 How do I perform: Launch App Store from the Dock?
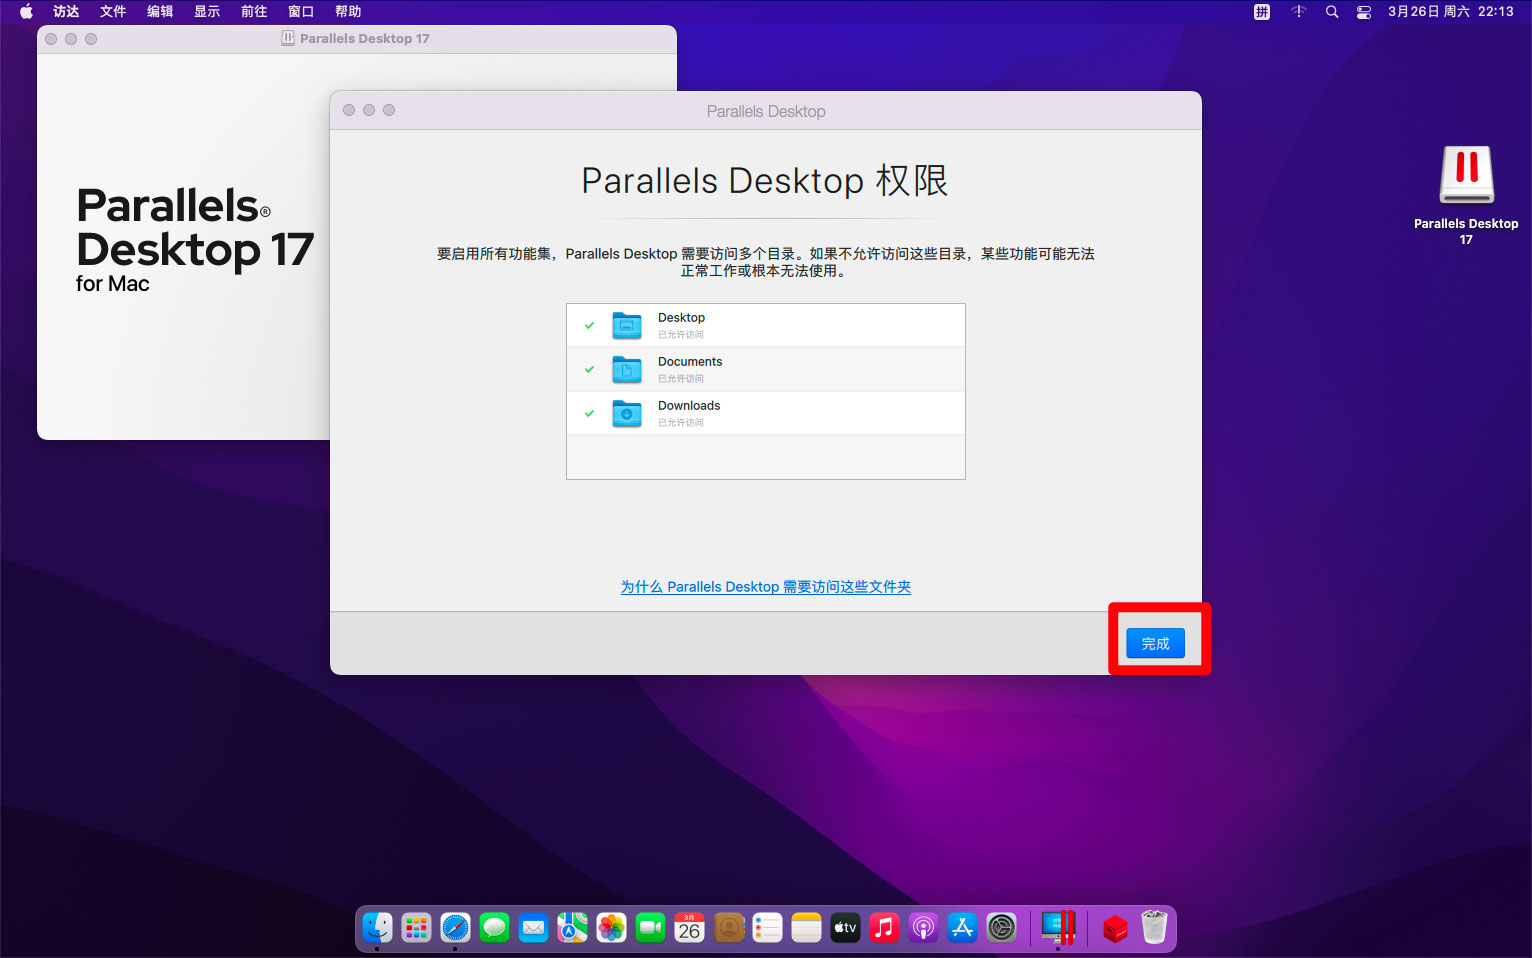962,928
